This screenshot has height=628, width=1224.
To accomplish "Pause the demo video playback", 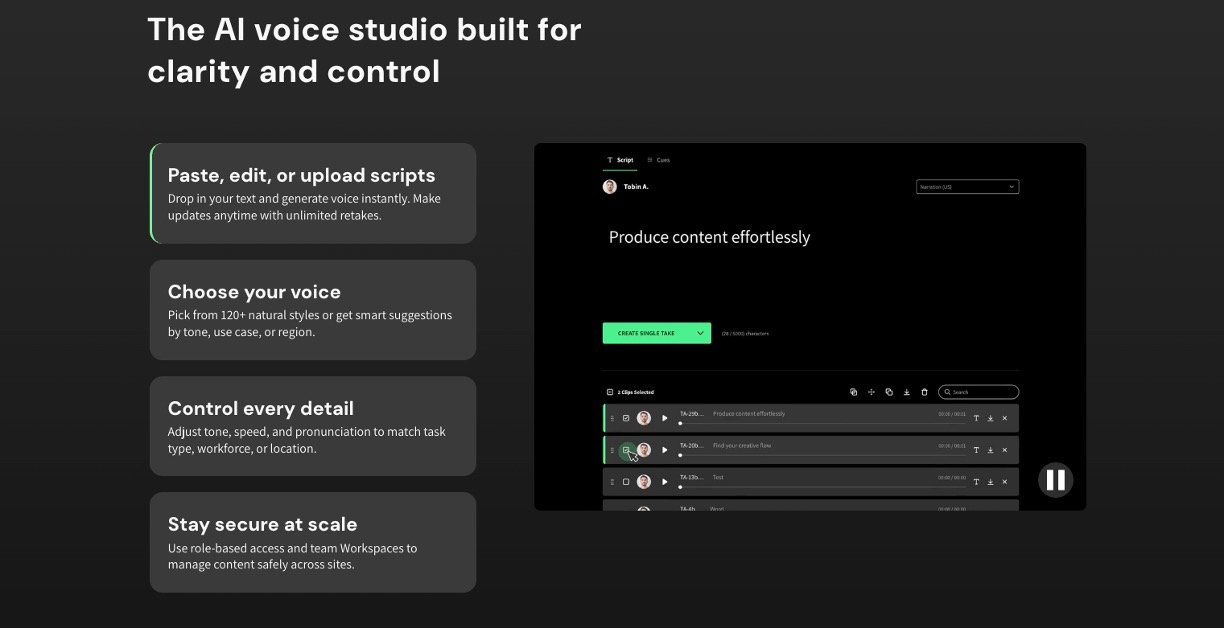I will pyautogui.click(x=1055, y=480).
